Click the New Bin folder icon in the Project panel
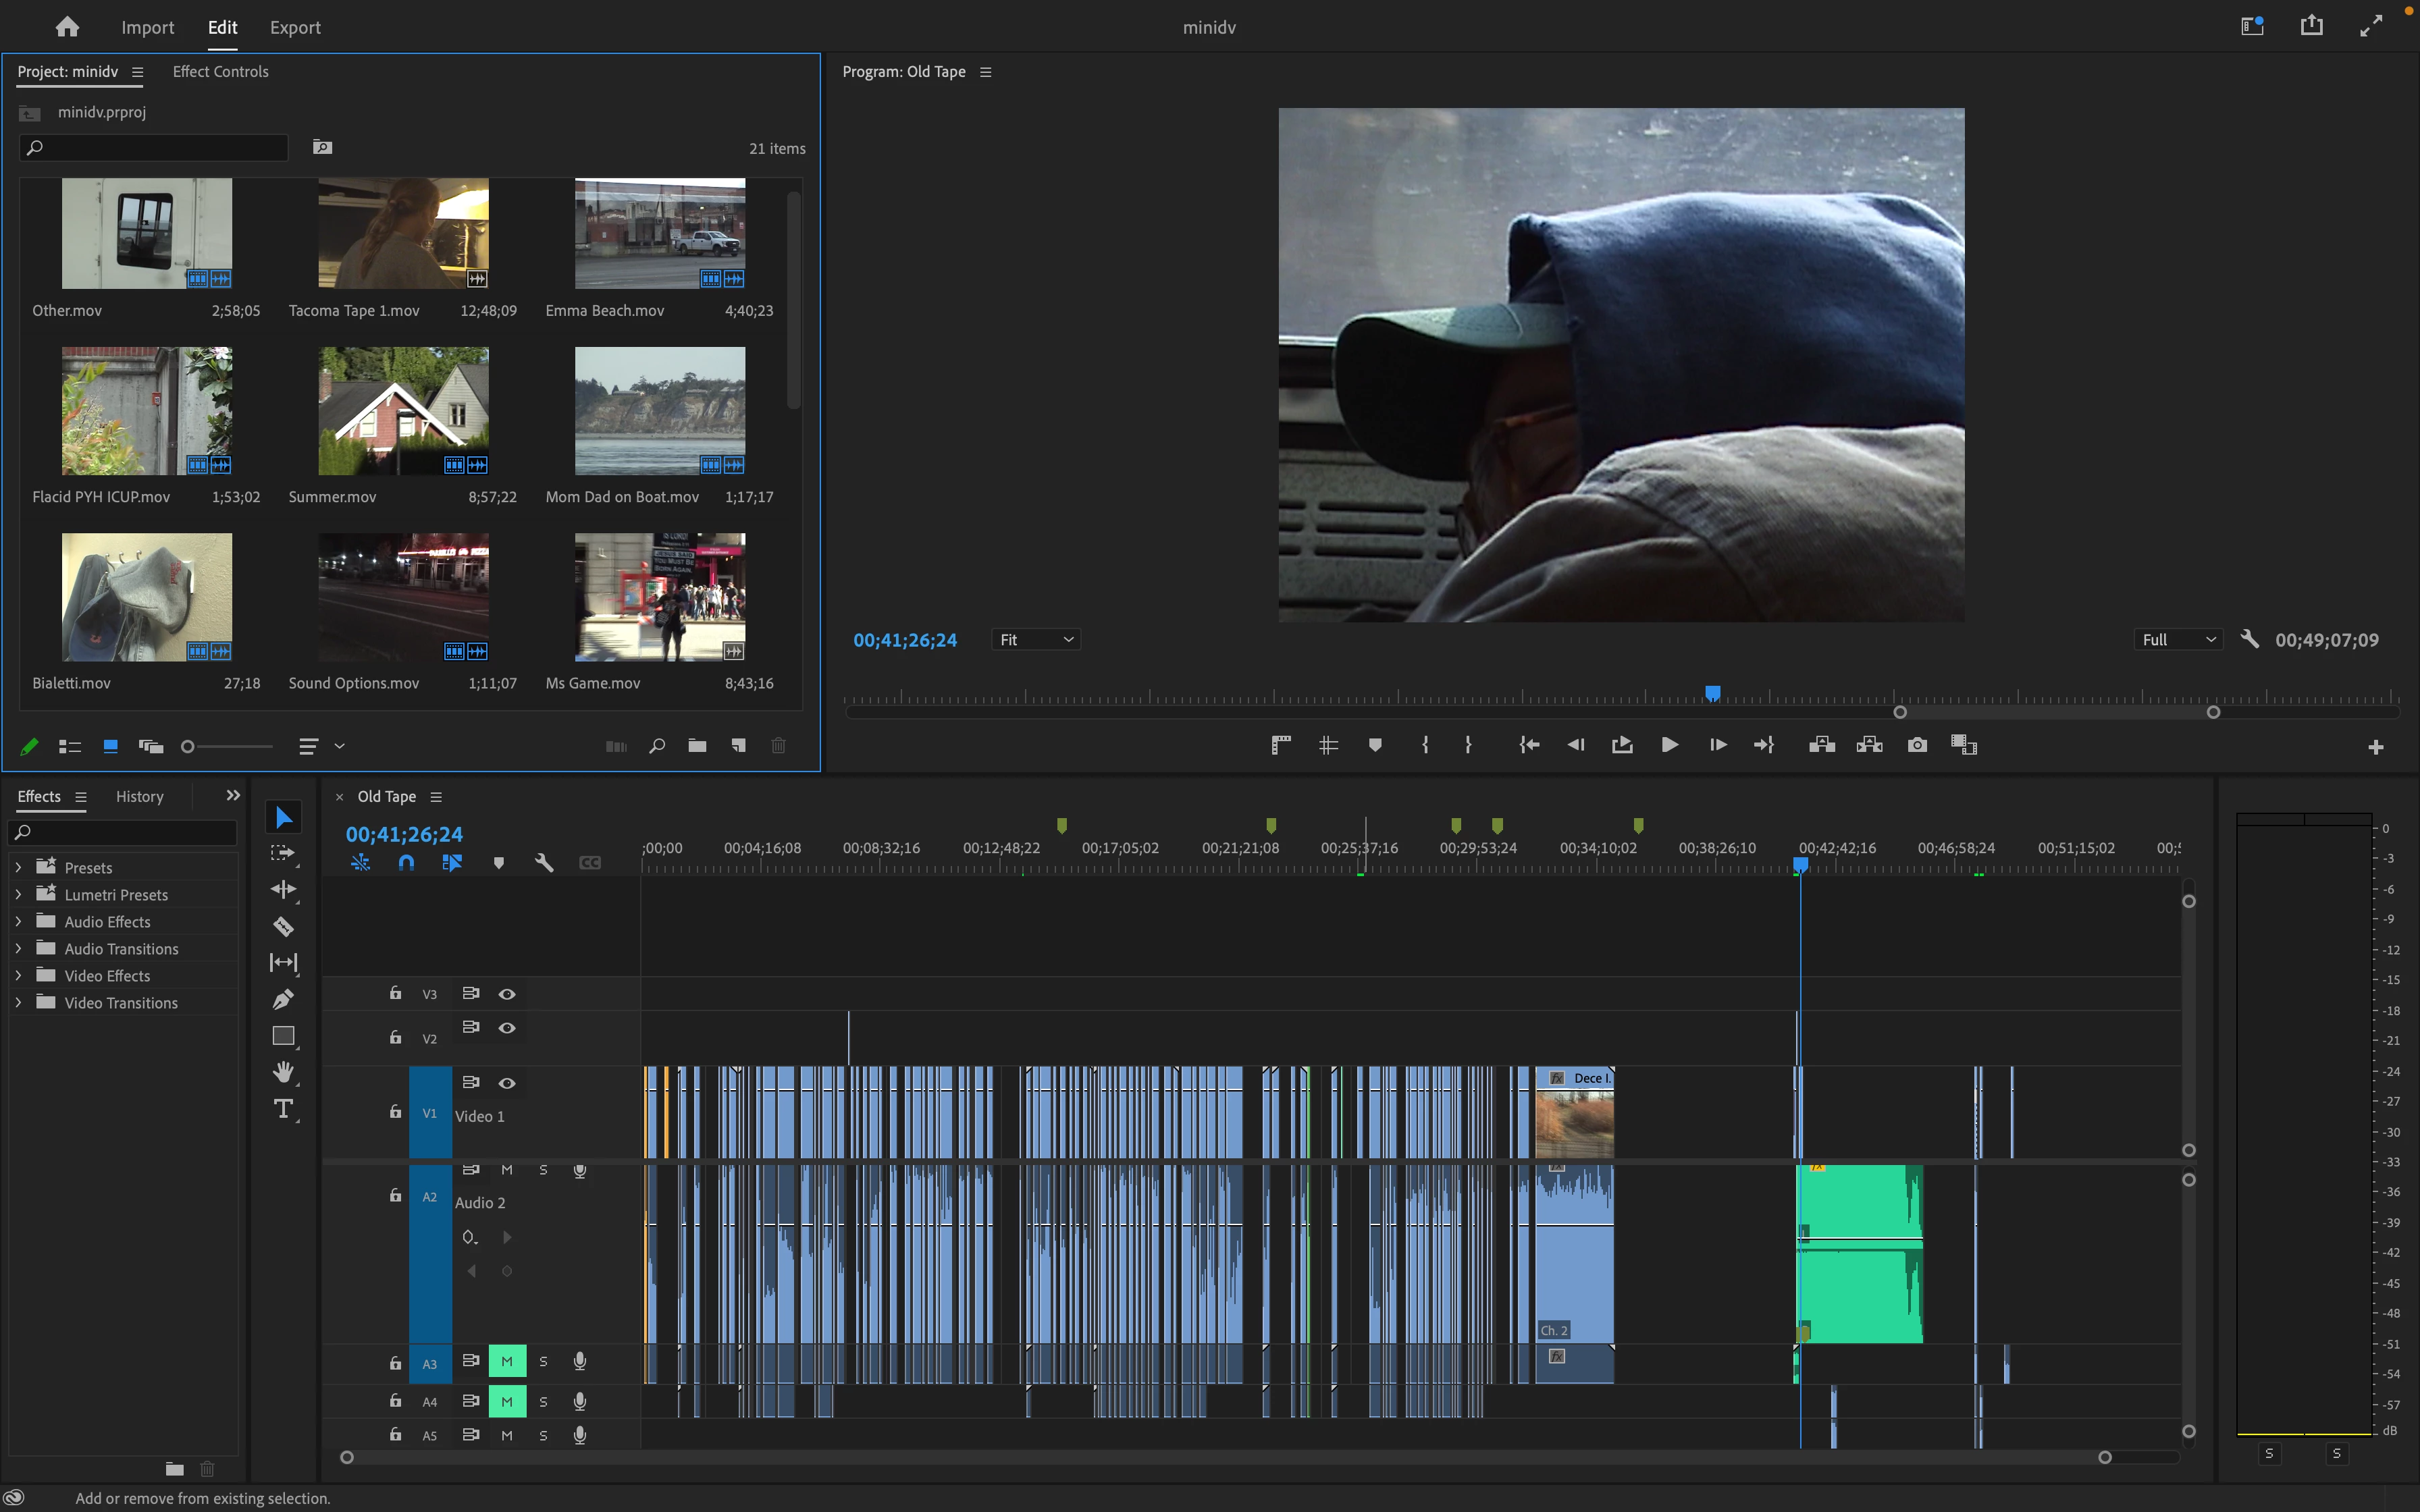The height and width of the screenshot is (1512, 2420). pos(697,745)
